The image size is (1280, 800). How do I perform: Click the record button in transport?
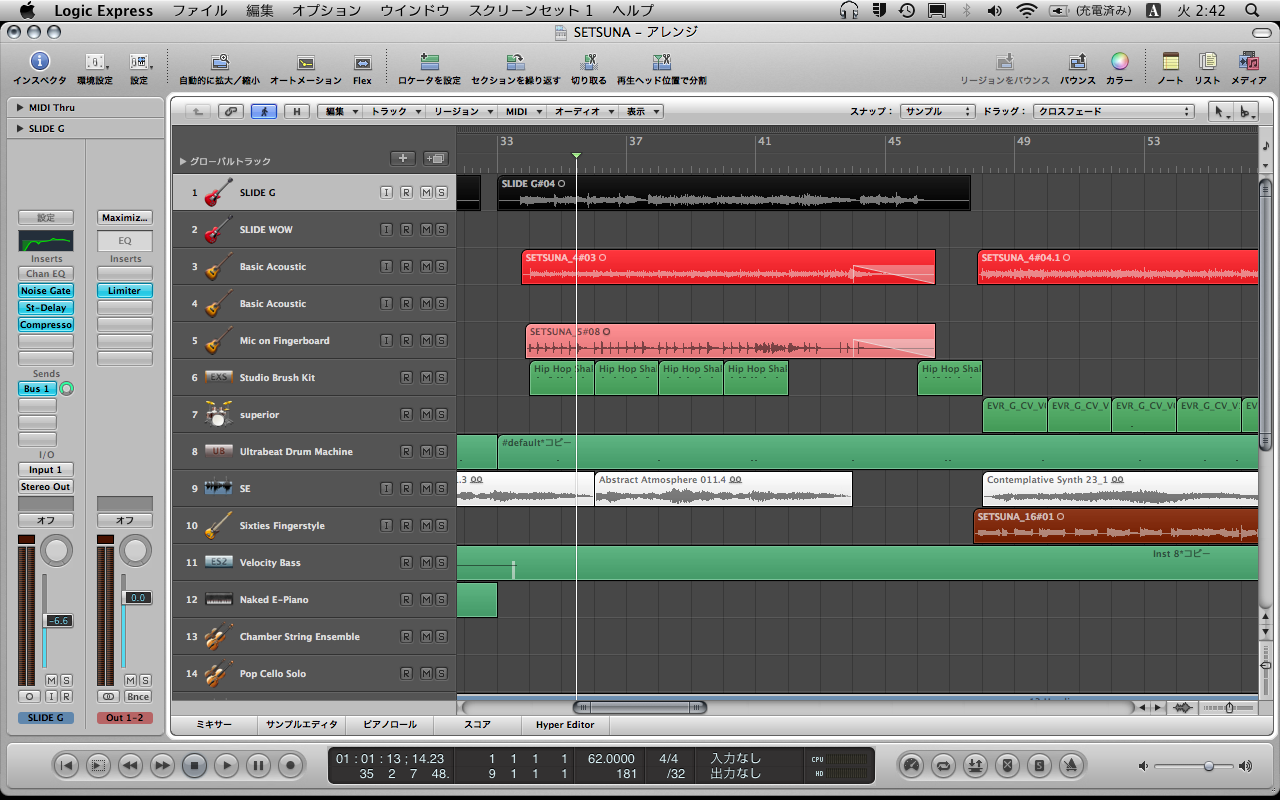point(290,766)
